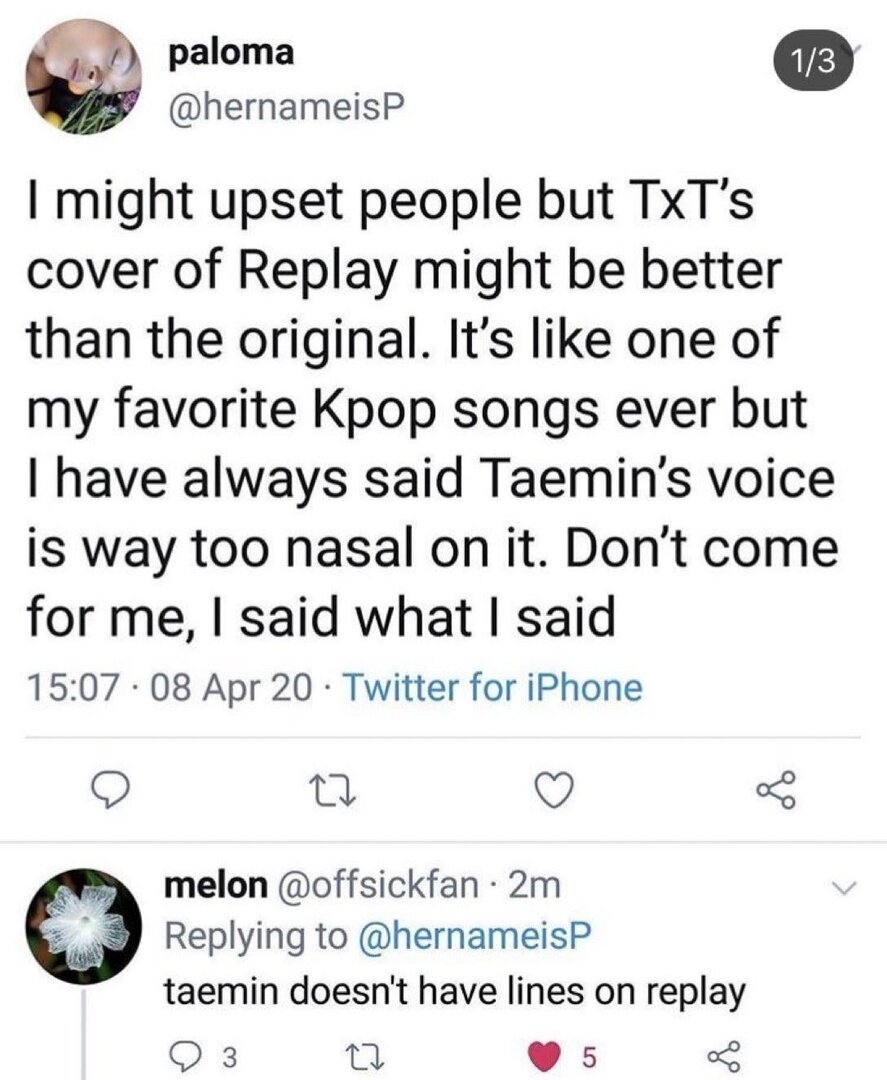
Task: Reply to paloma's main tweet
Action: pos(112,791)
